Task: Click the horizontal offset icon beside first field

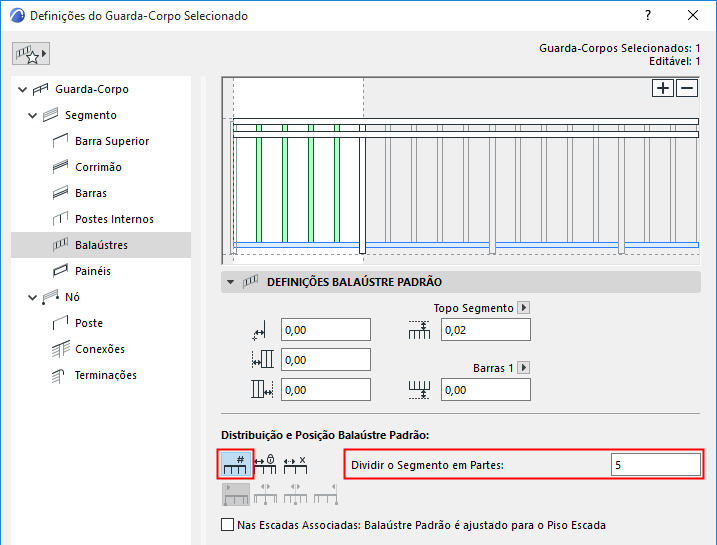Action: [x=259, y=331]
